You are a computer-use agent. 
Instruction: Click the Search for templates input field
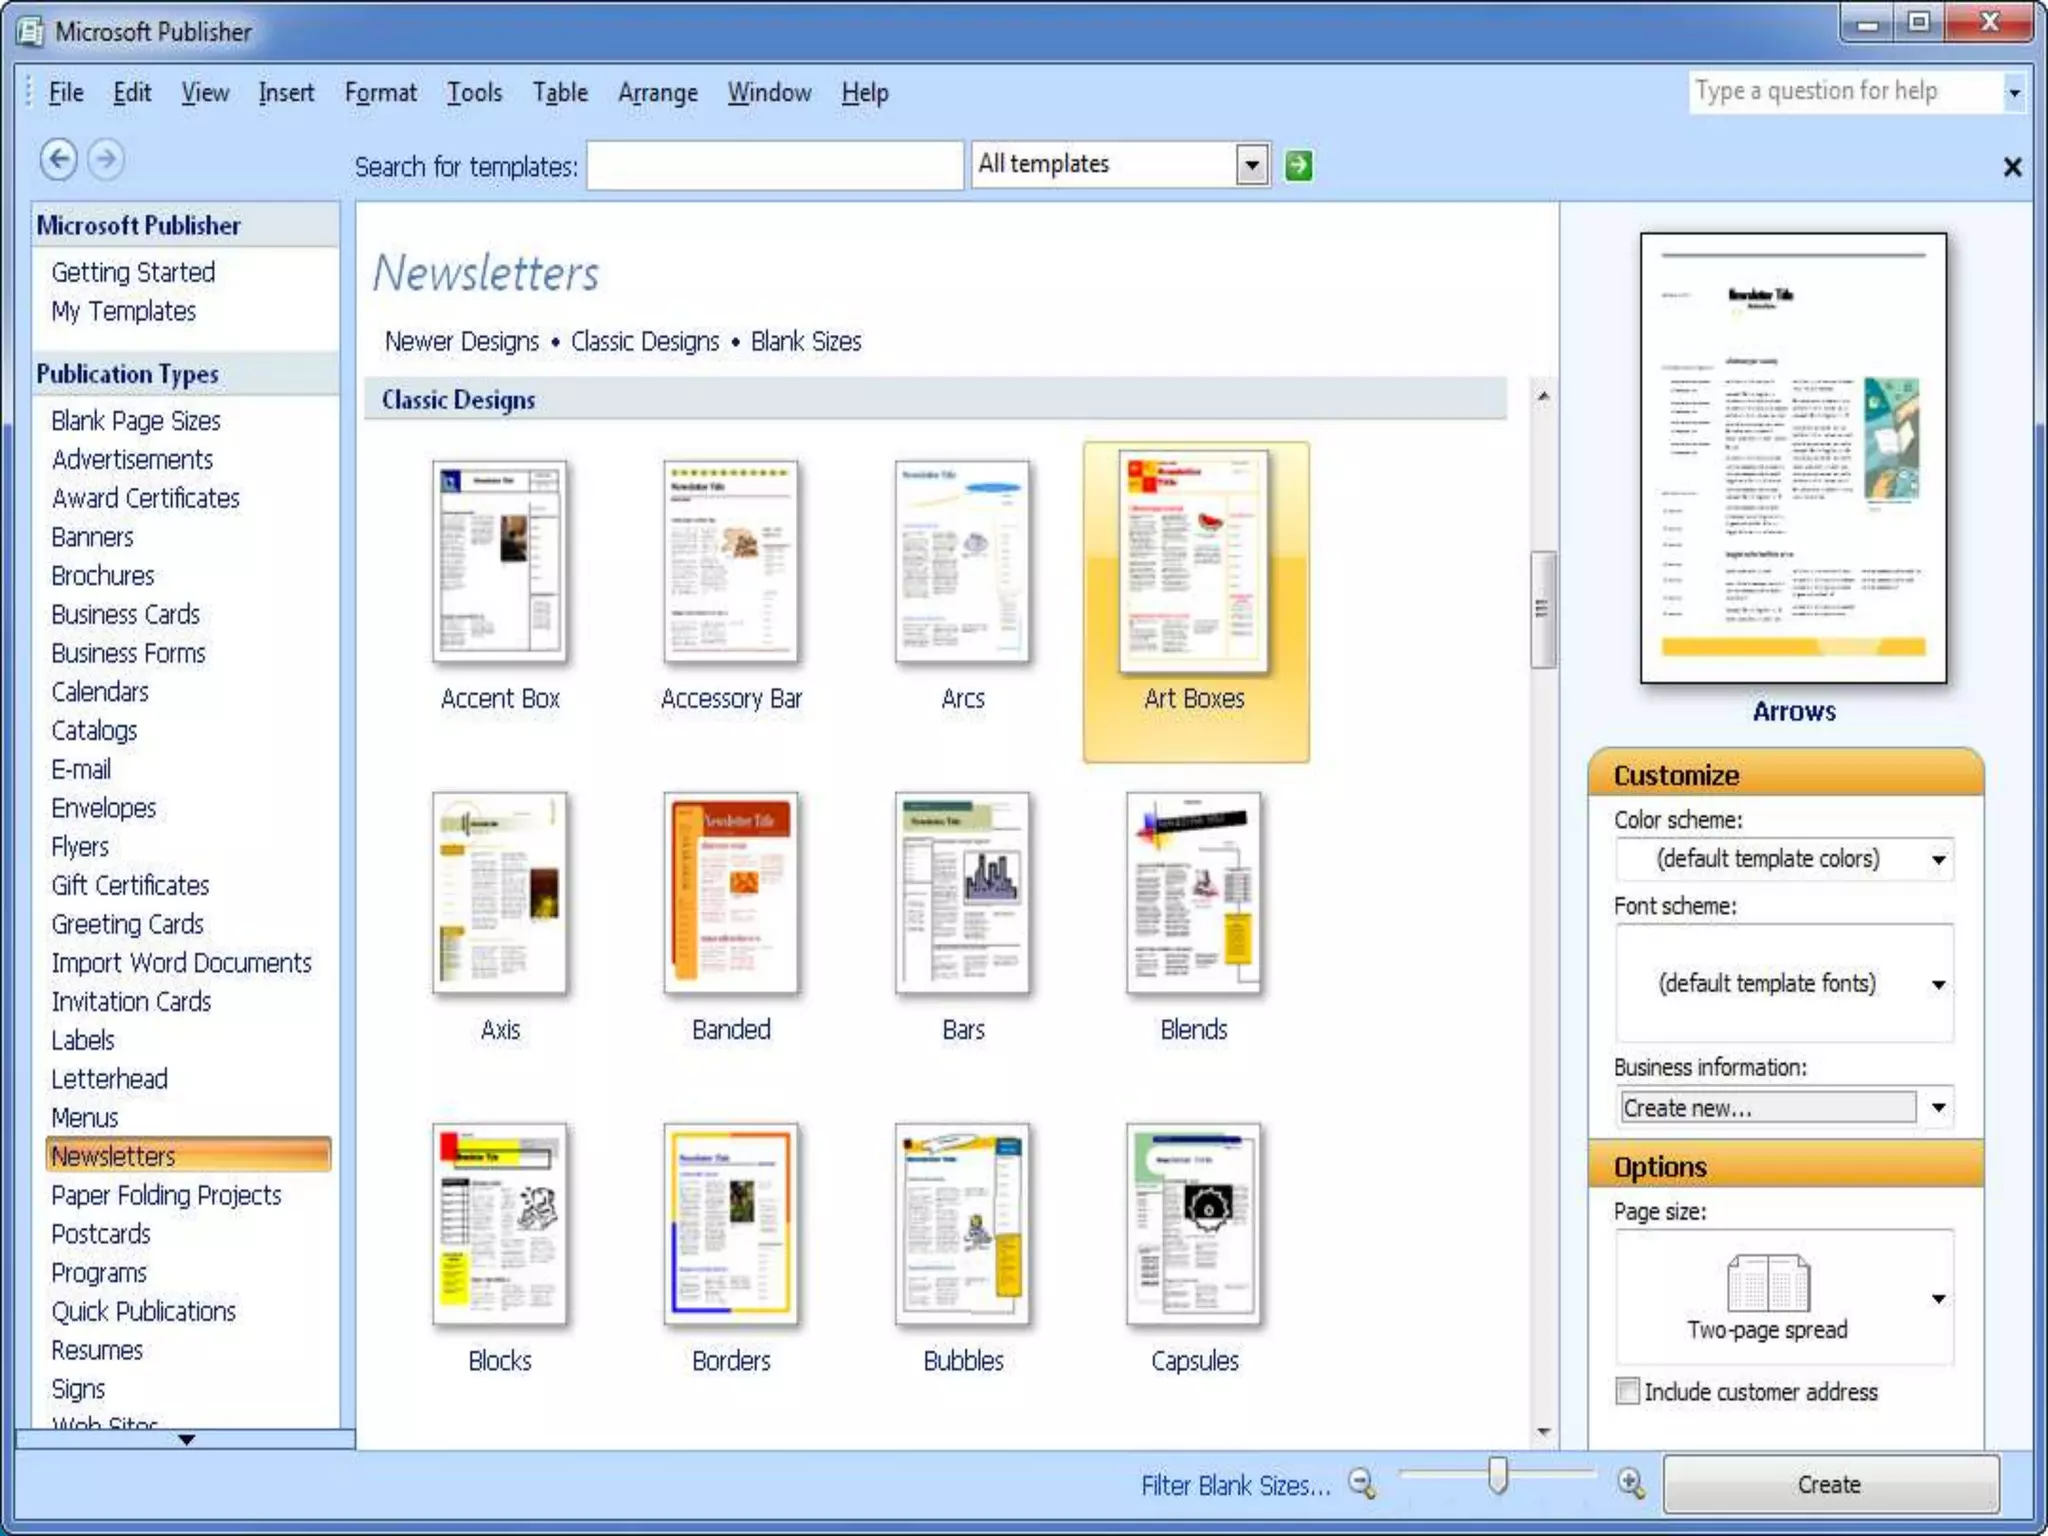tap(774, 166)
